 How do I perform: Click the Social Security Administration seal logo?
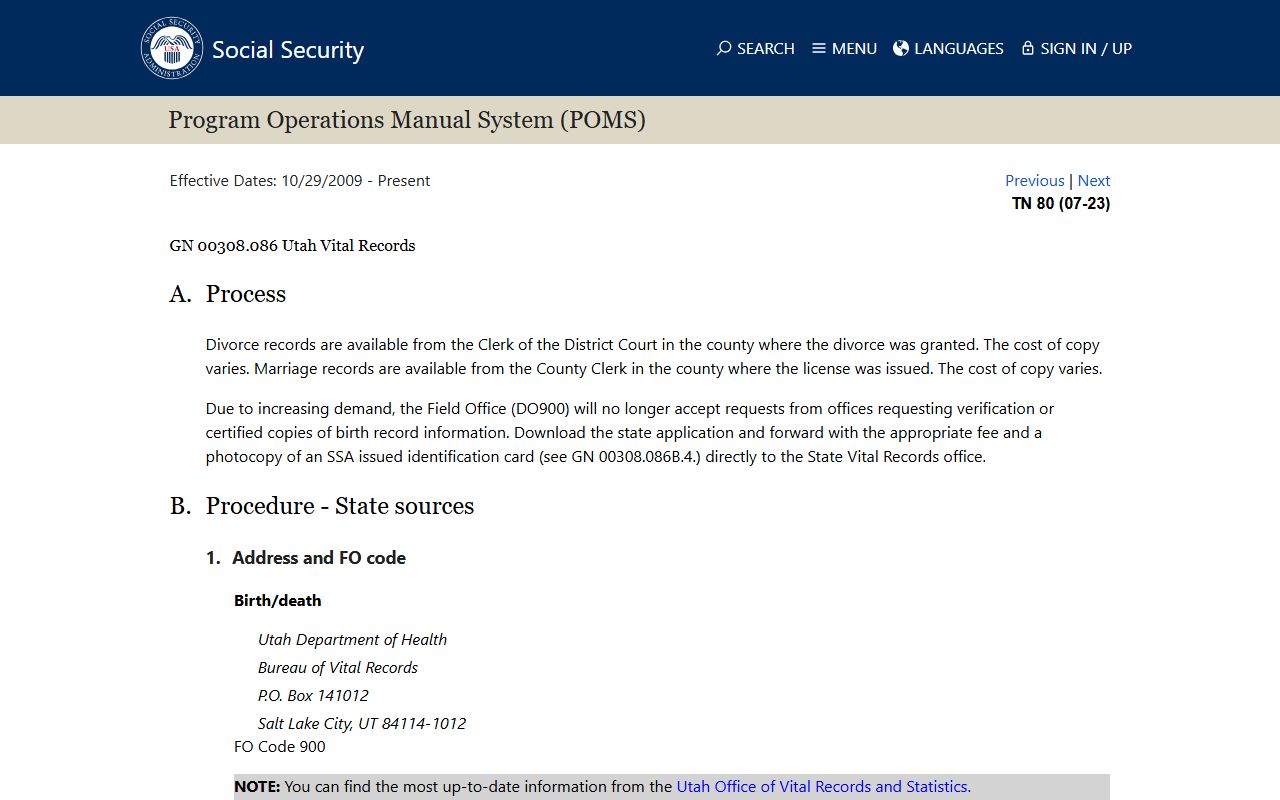pos(172,48)
